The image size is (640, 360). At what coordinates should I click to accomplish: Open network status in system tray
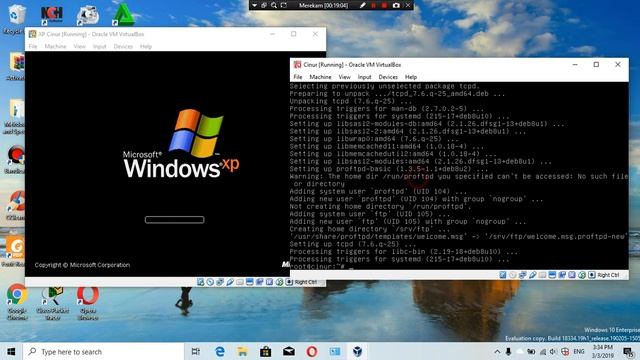coord(543,351)
